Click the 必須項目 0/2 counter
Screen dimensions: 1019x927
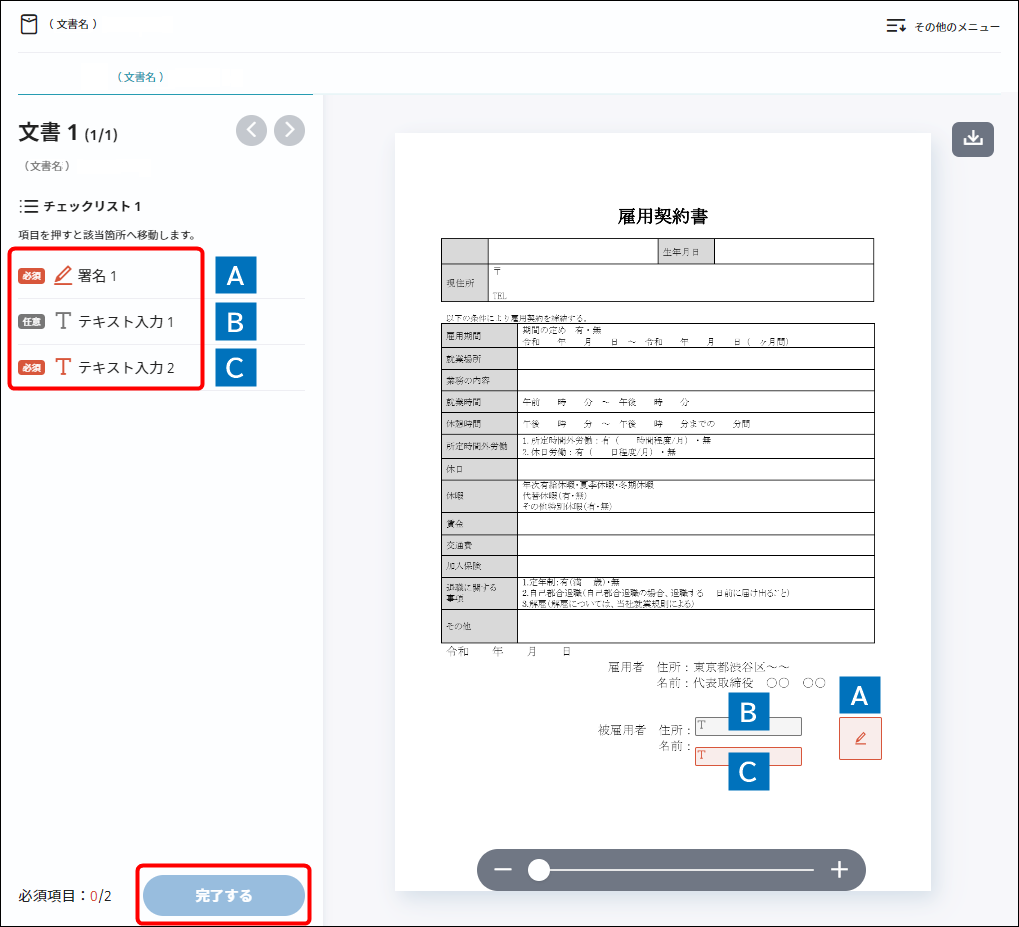click(x=65, y=895)
